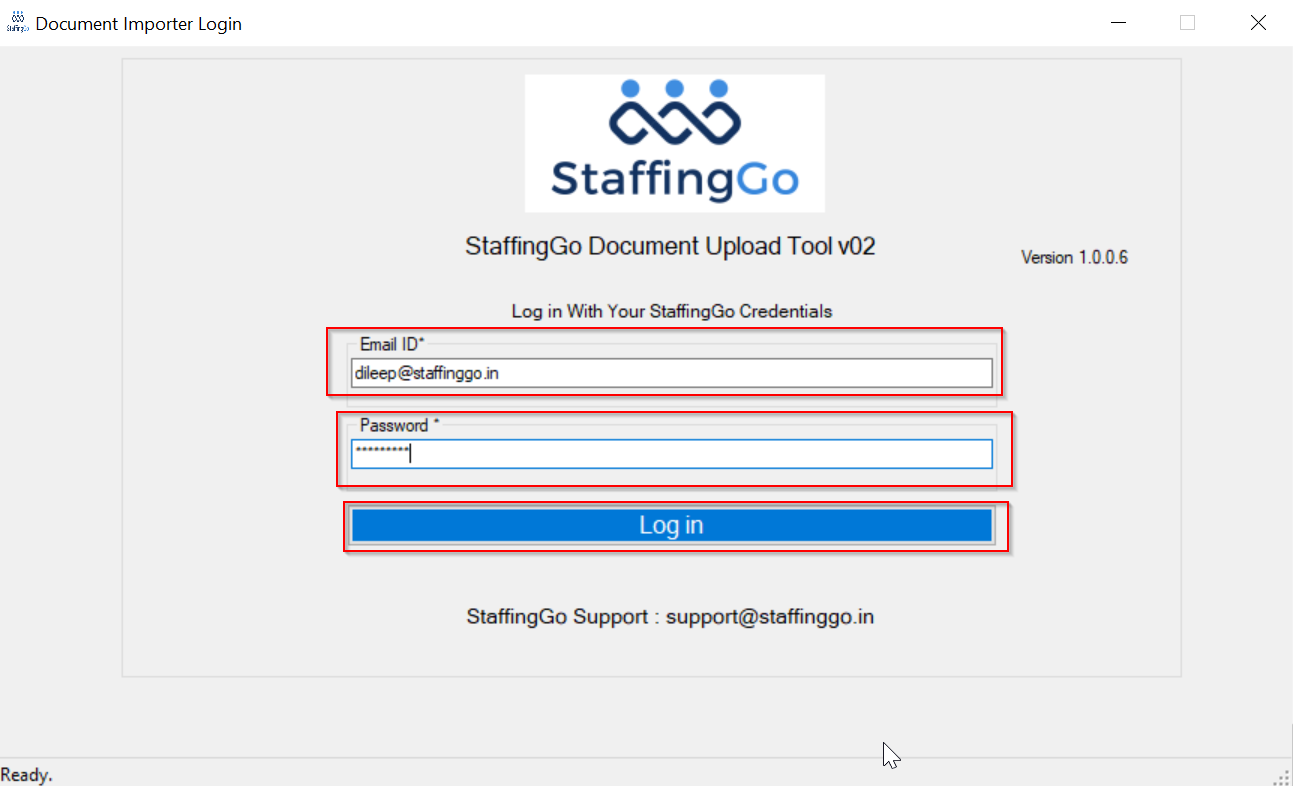
Task: Click the blue Log in button
Action: (671, 525)
